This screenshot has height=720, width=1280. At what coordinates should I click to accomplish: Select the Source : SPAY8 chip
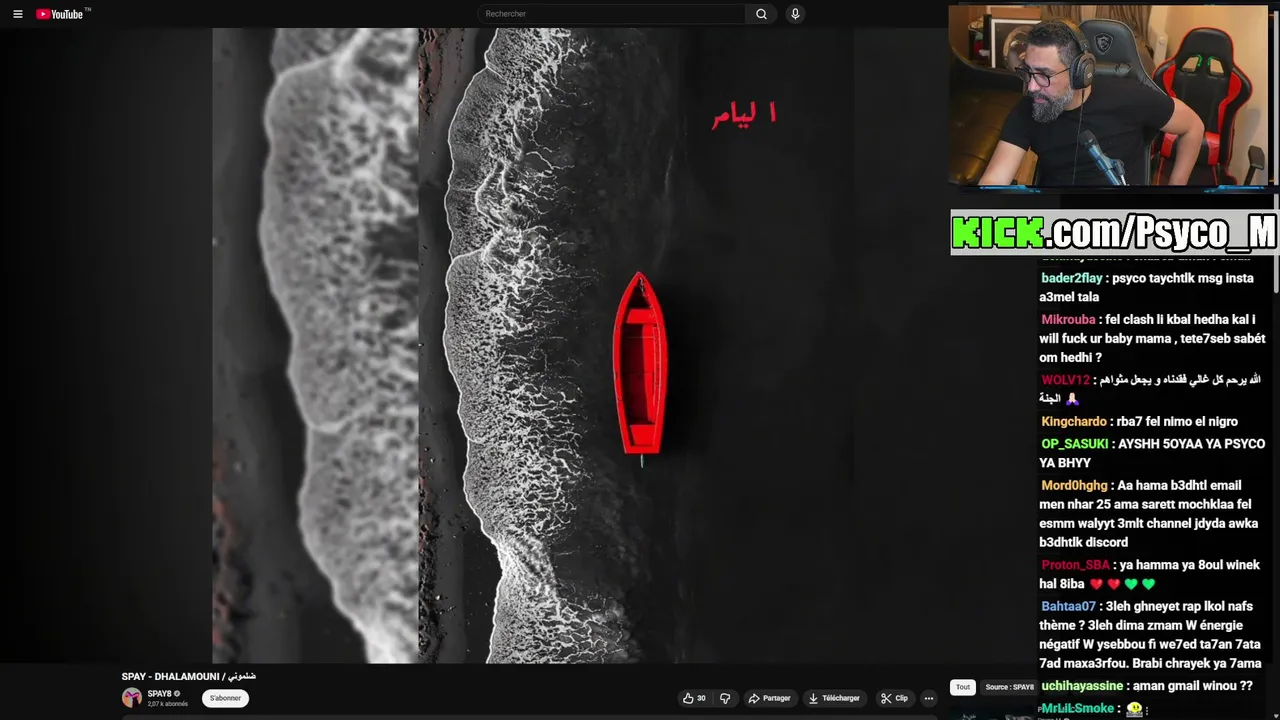1009,687
